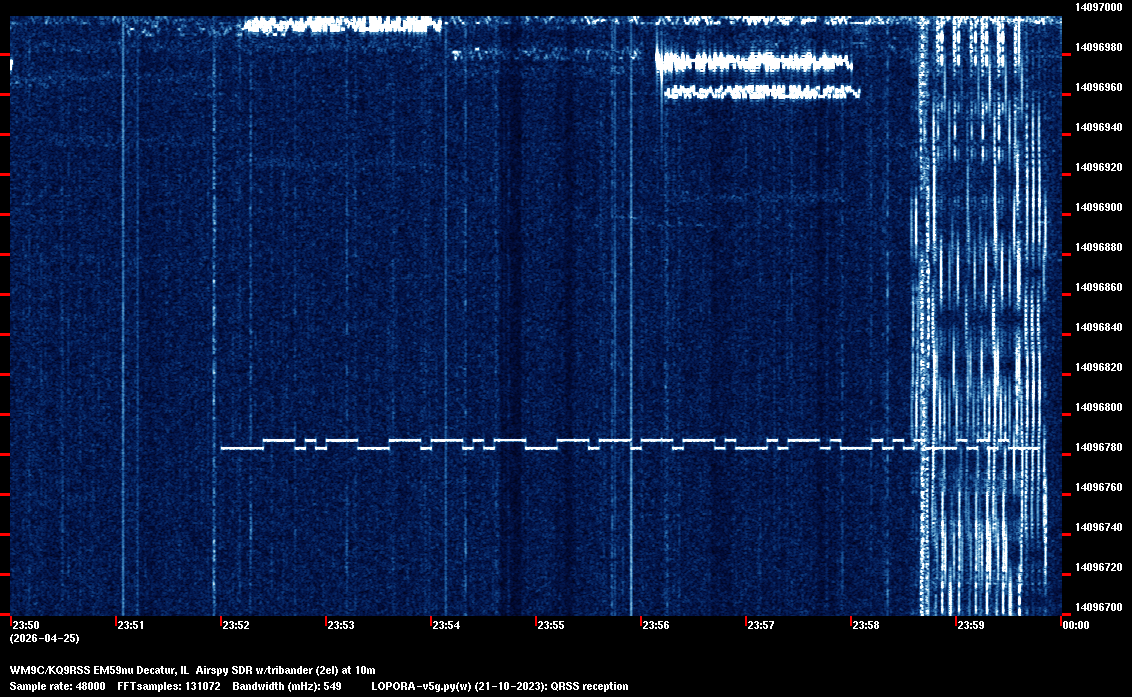
Task: Click the 23:50 time axis label
Action: tap(25, 625)
